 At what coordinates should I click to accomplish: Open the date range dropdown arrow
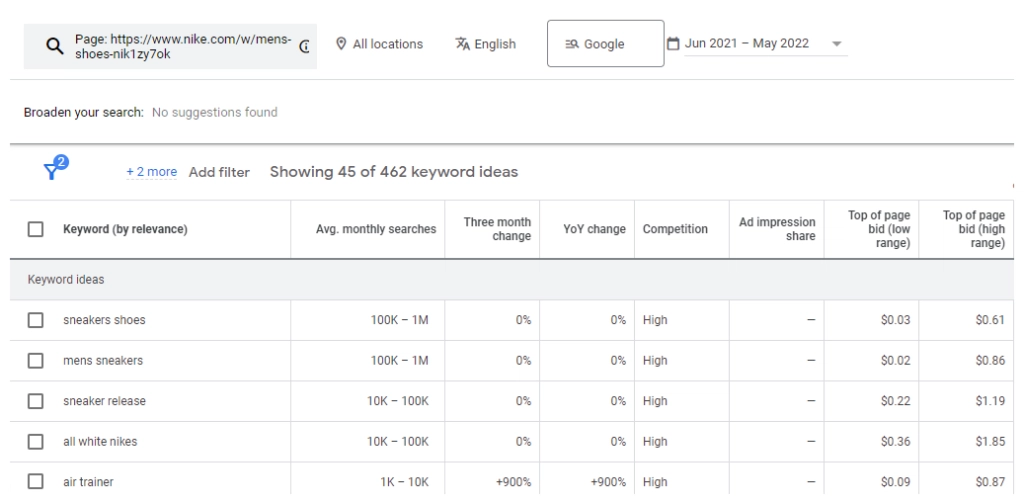coord(837,44)
